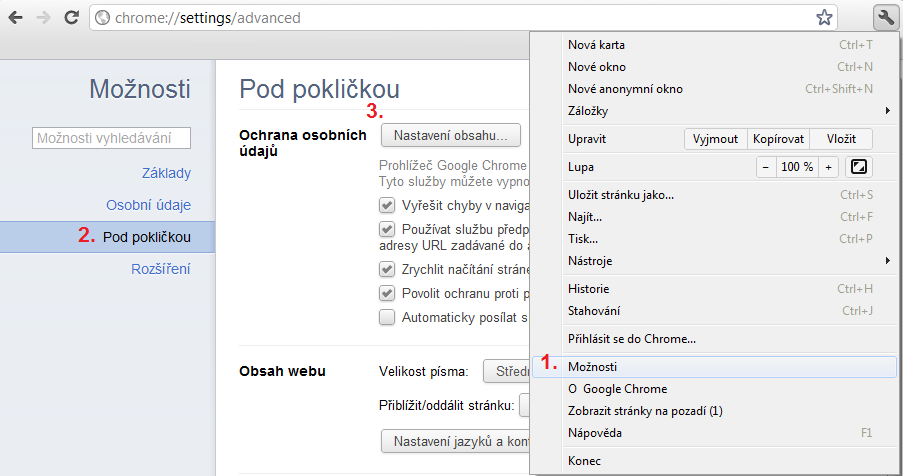Toggle the Vyřešit chyby checkbox
Viewport: 903px width, 476px height.
click(387, 206)
